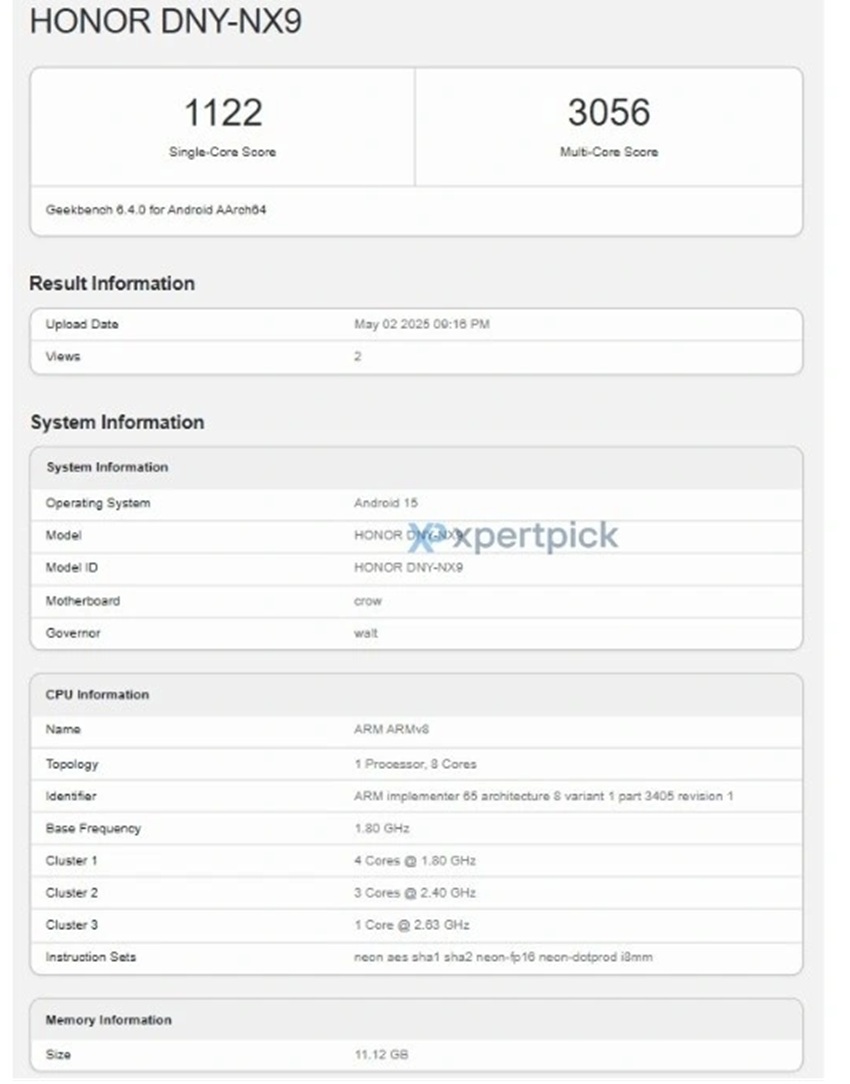Select the 11.12 GB memory size value
This screenshot has height=1084, width=850.
coord(381,1055)
